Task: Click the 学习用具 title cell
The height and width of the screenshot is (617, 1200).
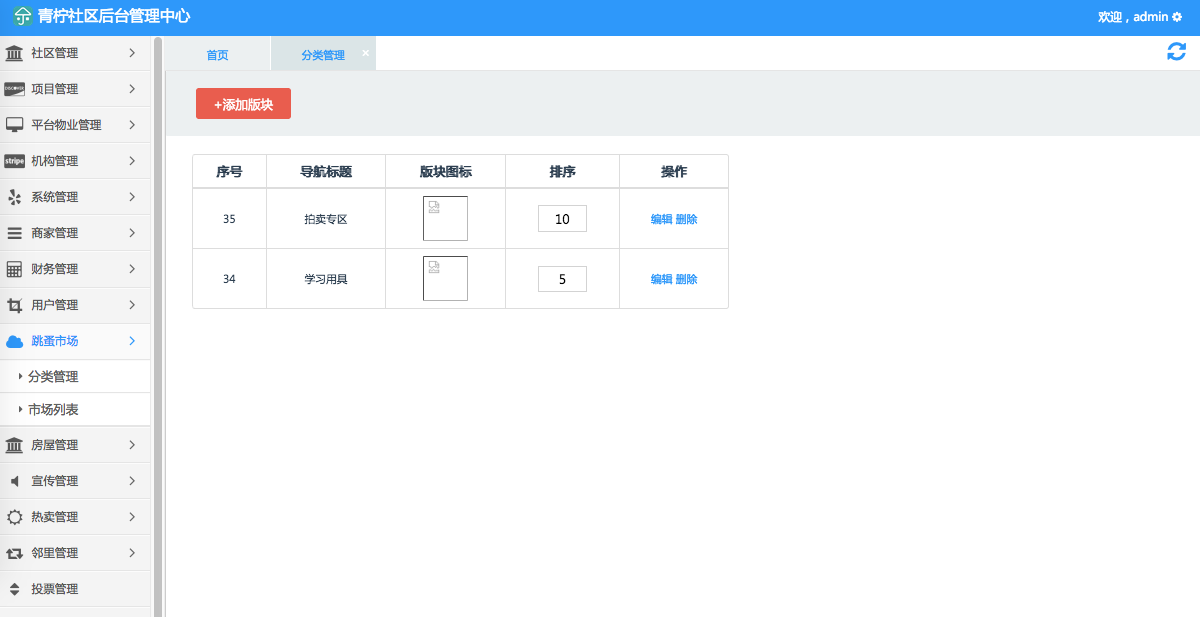Action: 326,279
